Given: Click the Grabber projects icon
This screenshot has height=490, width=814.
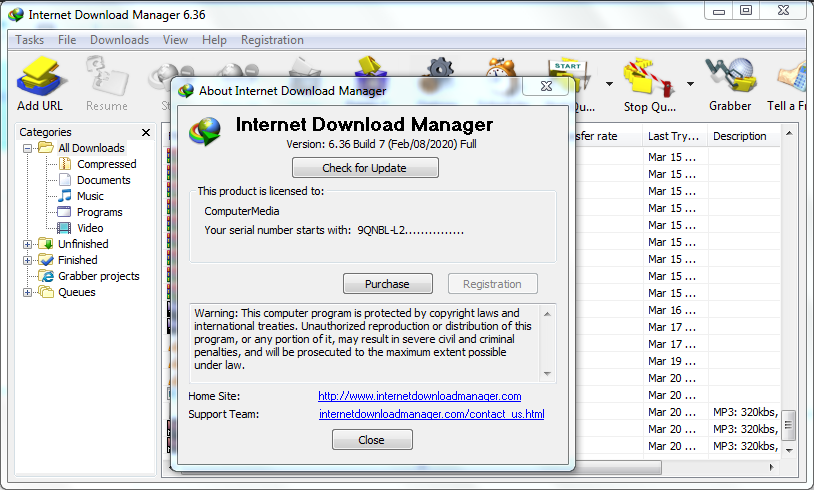Looking at the screenshot, I should tap(47, 276).
